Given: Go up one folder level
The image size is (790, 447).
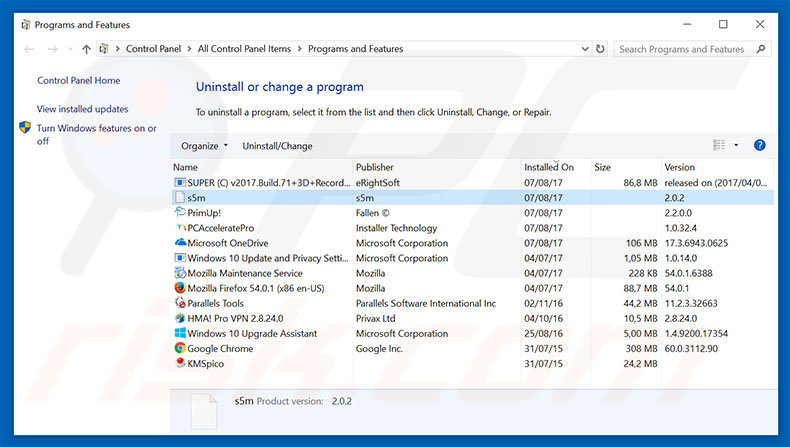Looking at the screenshot, I should 86,49.
